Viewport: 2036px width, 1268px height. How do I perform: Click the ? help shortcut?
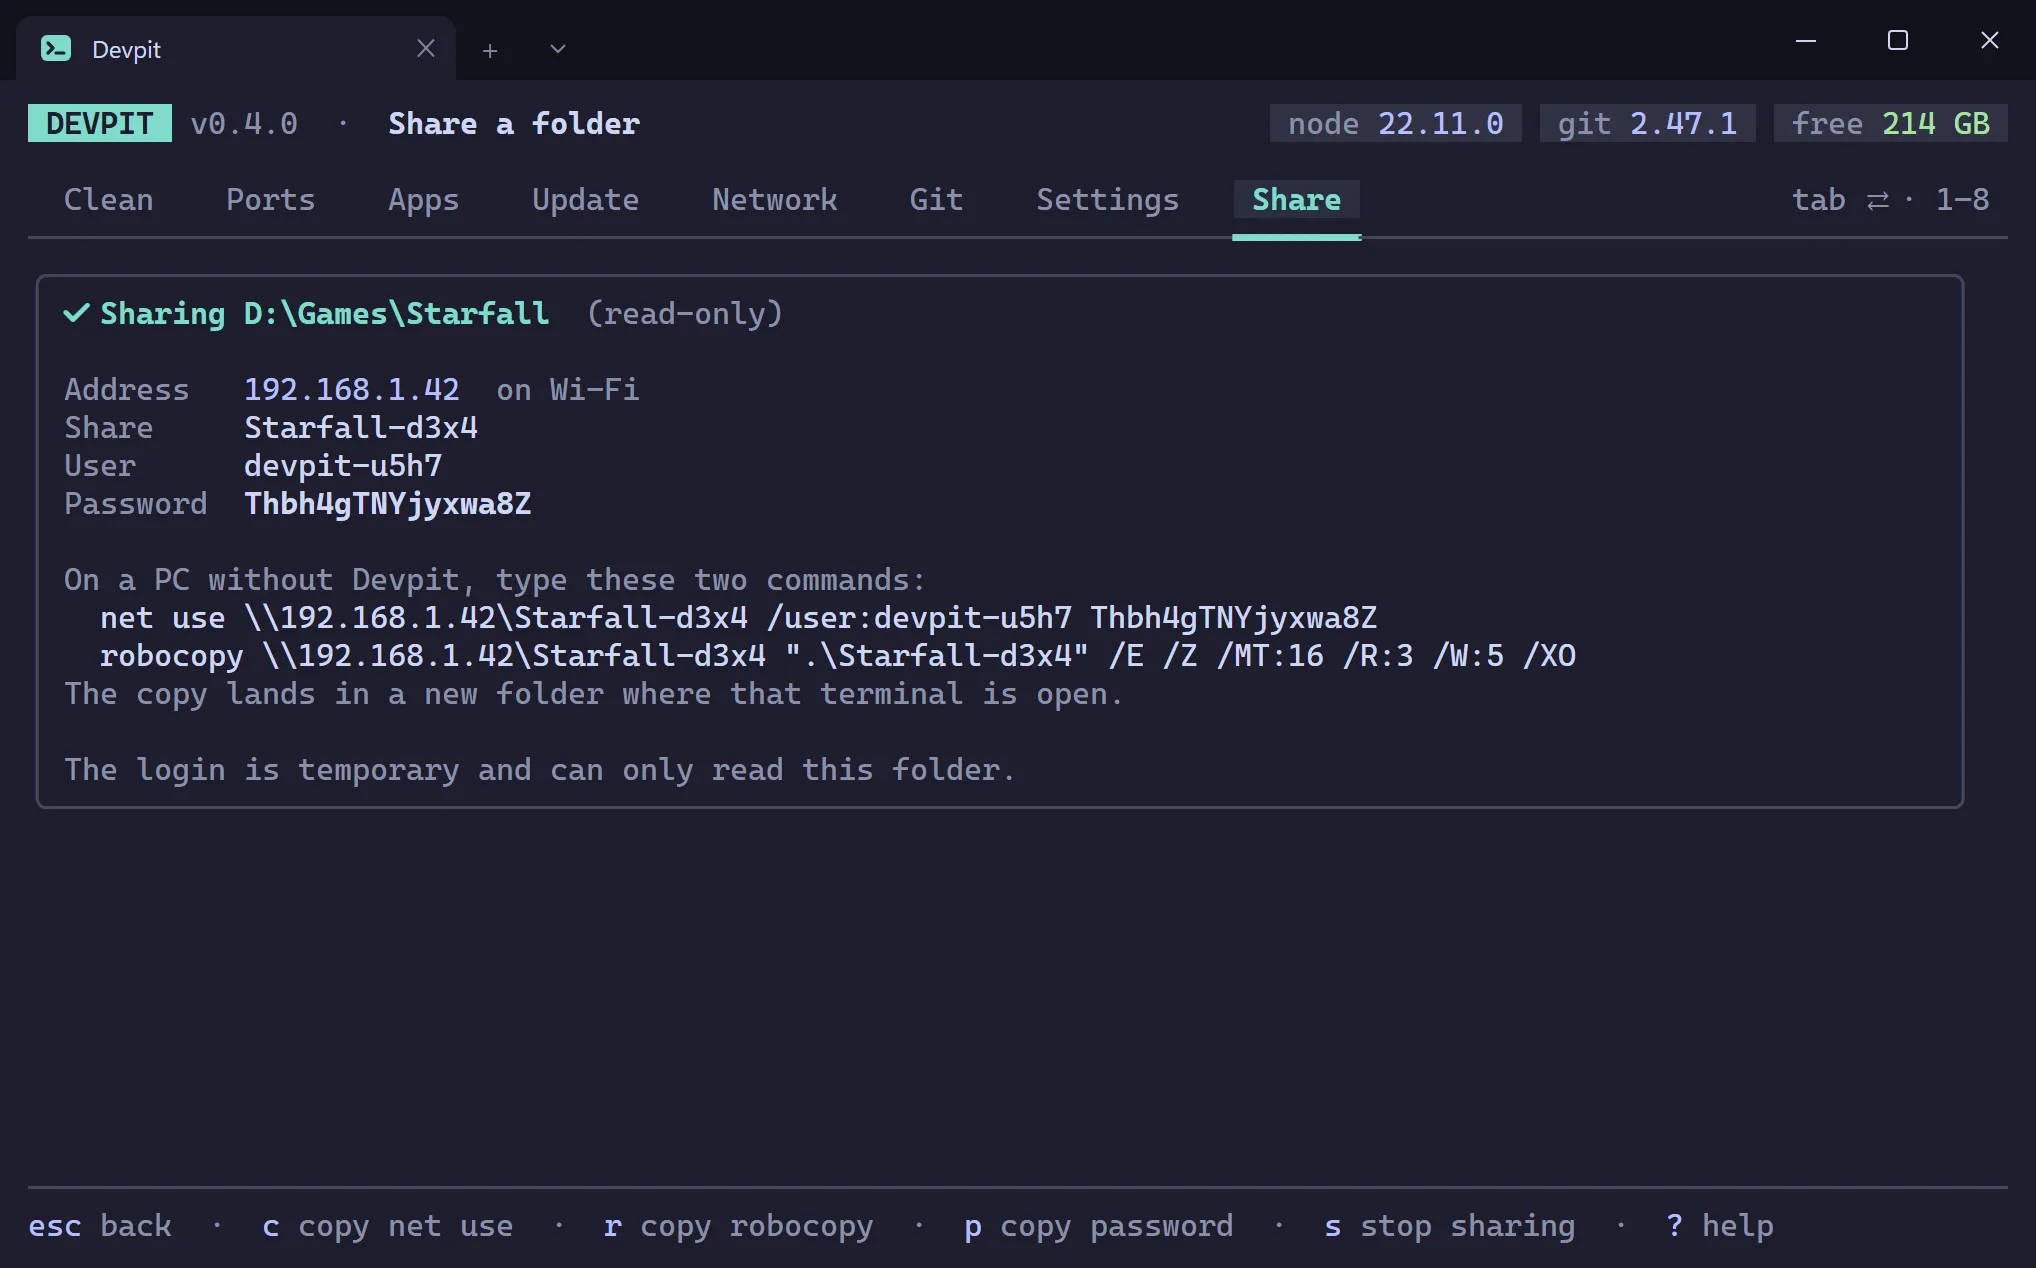coord(1720,1225)
